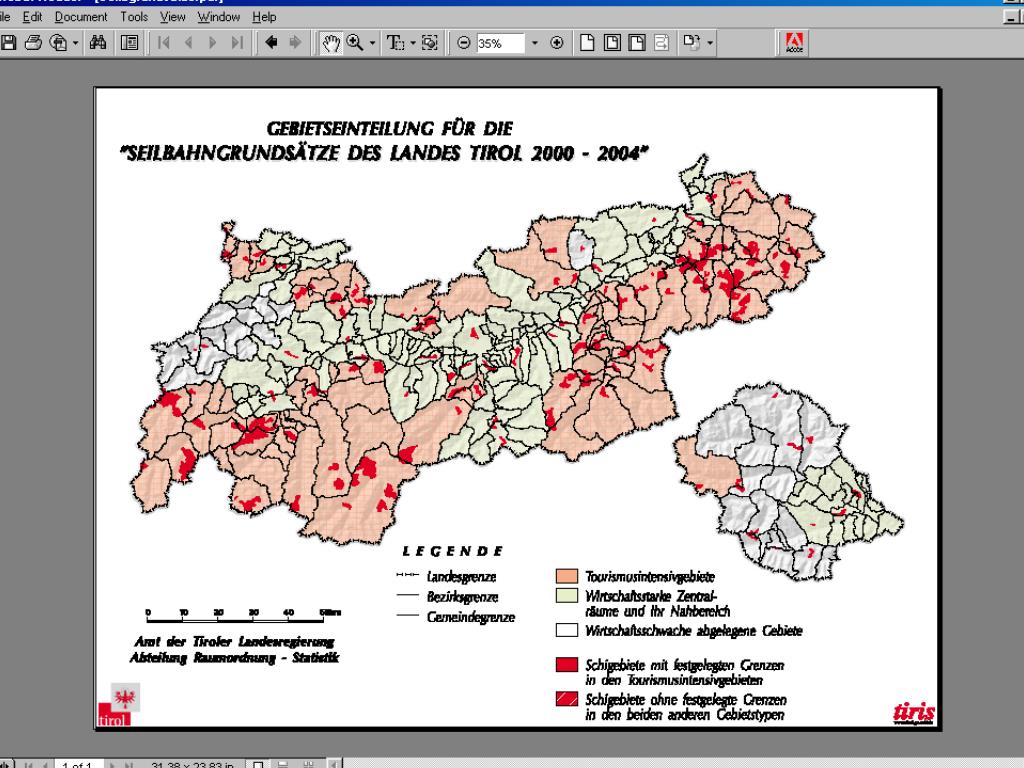This screenshot has width=1024, height=768.
Task: Set view to Actual Size page icon
Action: point(587,43)
